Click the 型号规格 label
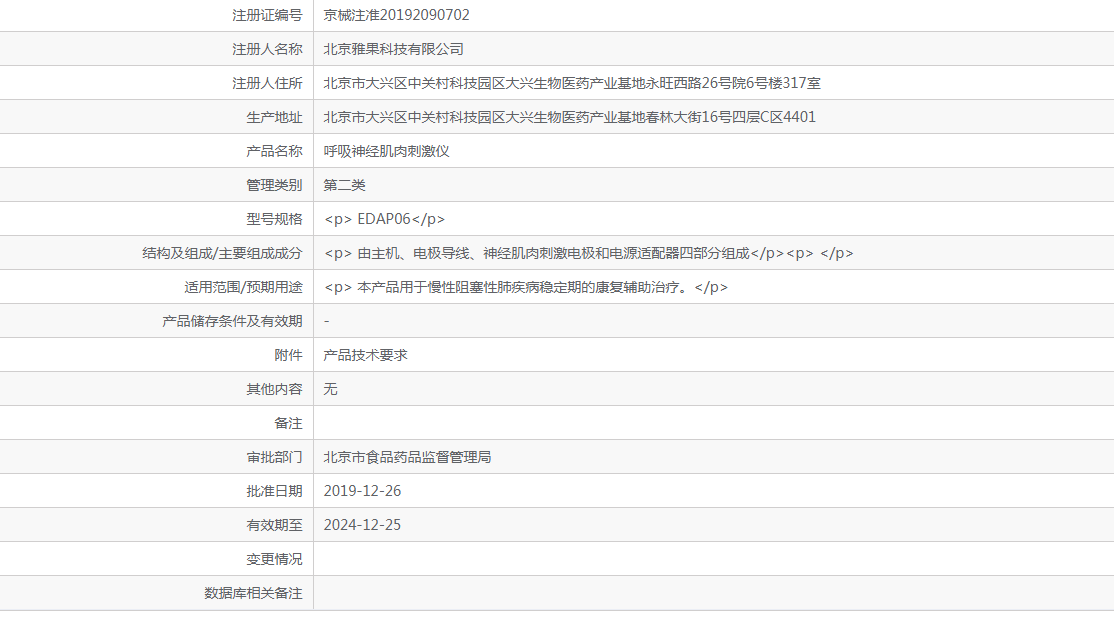This screenshot has height=617, width=1114. tap(274, 220)
